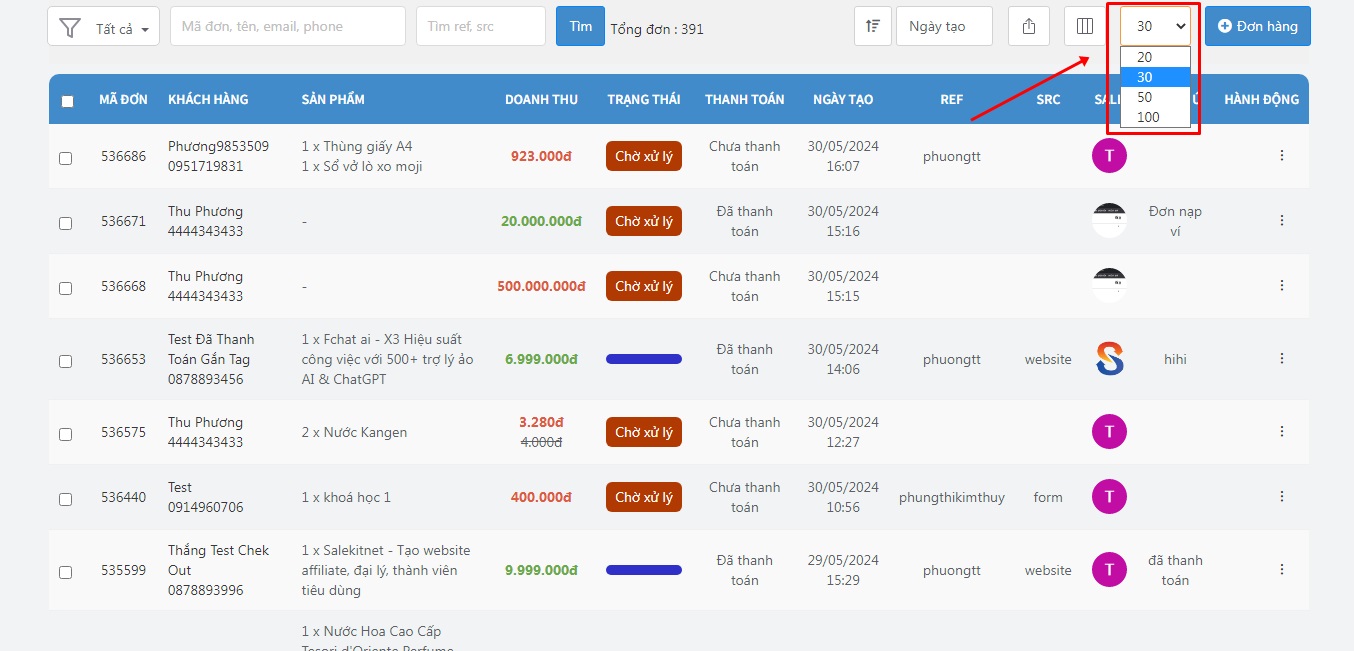Click the 'DOANH THU' column header
This screenshot has width=1354, height=651.
pos(541,99)
